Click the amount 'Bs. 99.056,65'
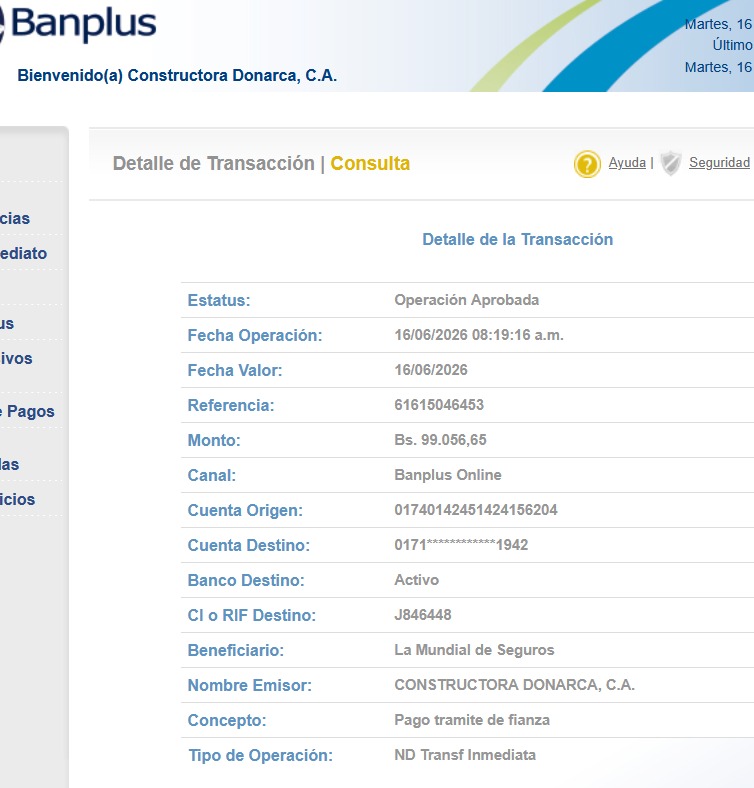Screen dimensions: 754x788 [440, 440]
